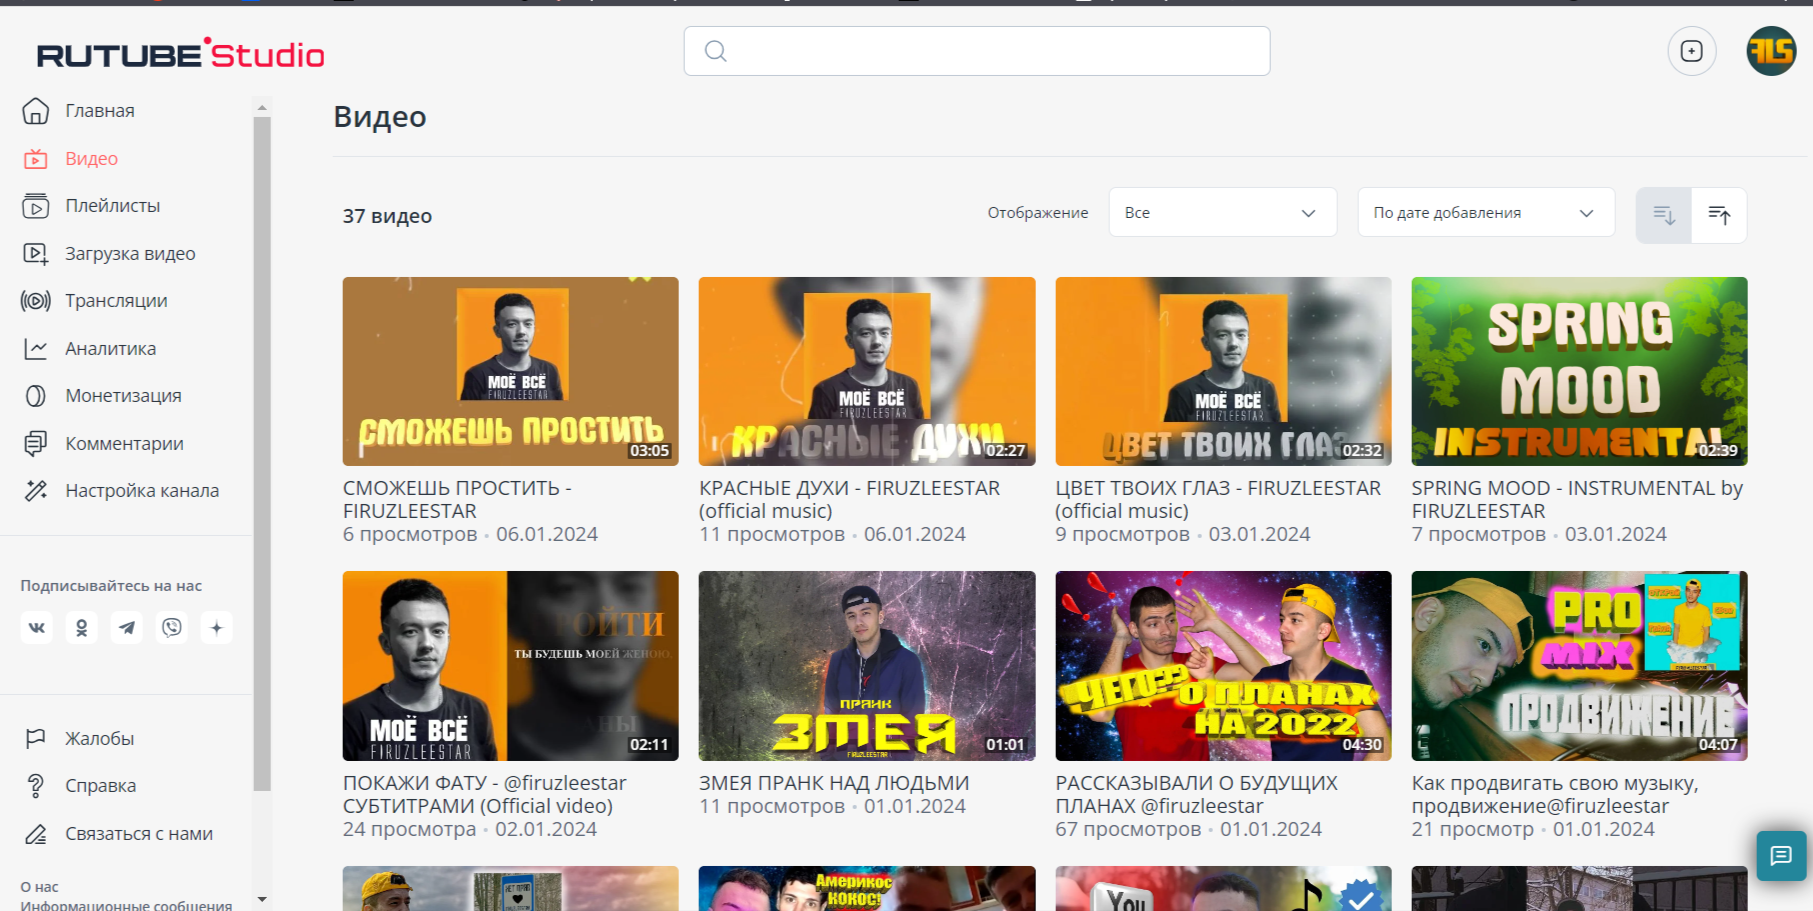This screenshot has width=1813, height=911.
Task: Click the Связаться с нами link
Action: 139,834
